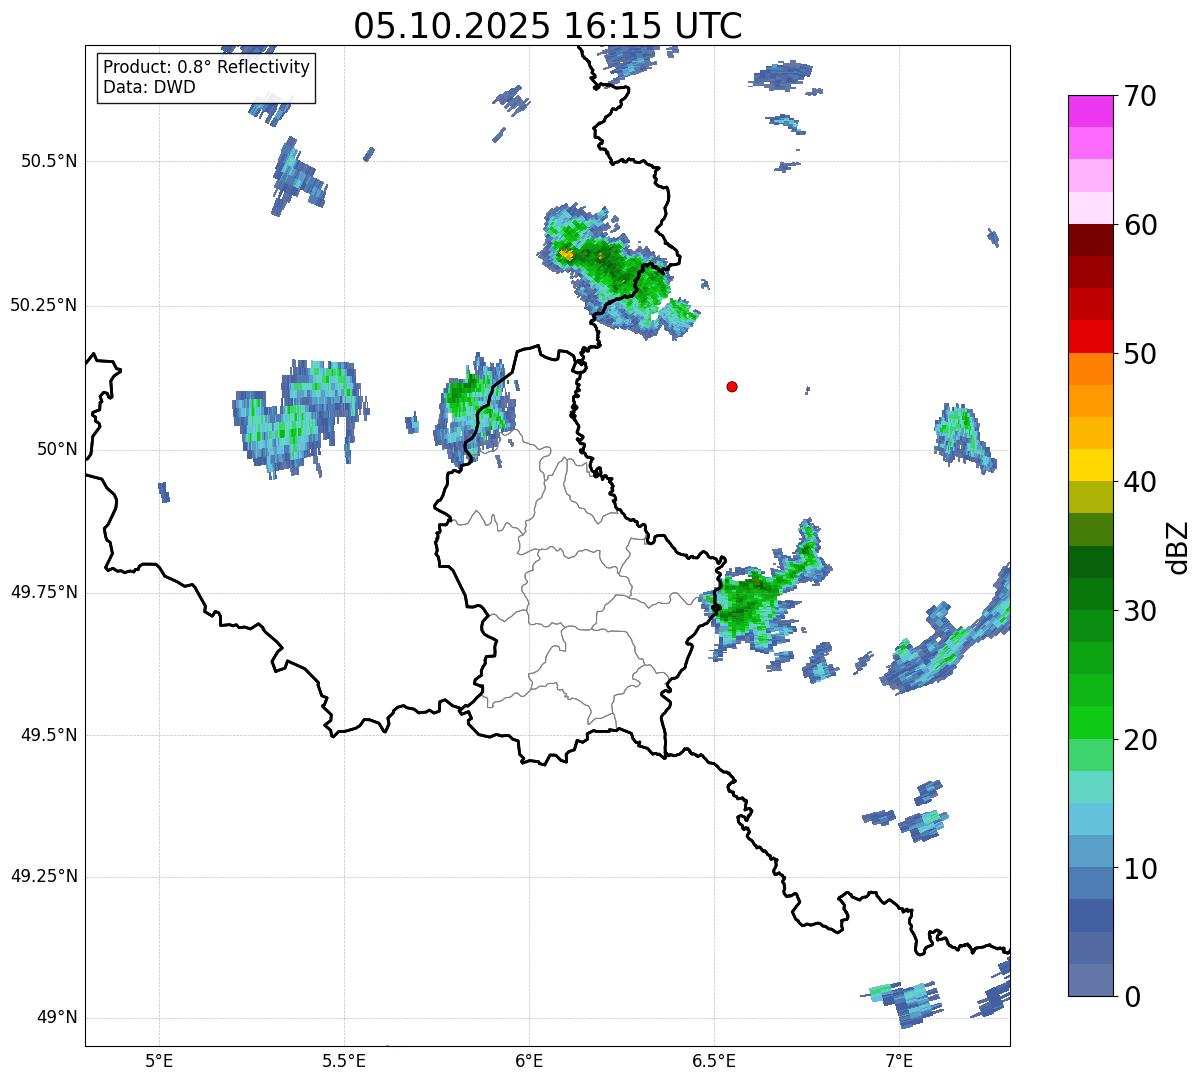Click the latitude label '49.75°N'
The height and width of the screenshot is (1081, 1202).
pyautogui.click(x=44, y=592)
